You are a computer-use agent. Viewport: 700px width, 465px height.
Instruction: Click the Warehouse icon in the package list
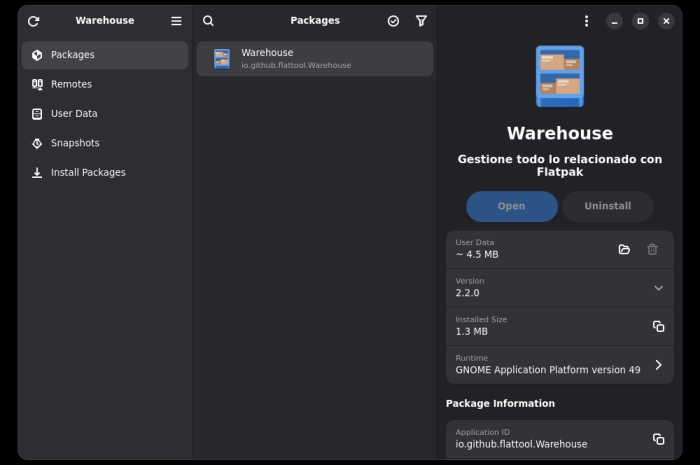(222, 59)
